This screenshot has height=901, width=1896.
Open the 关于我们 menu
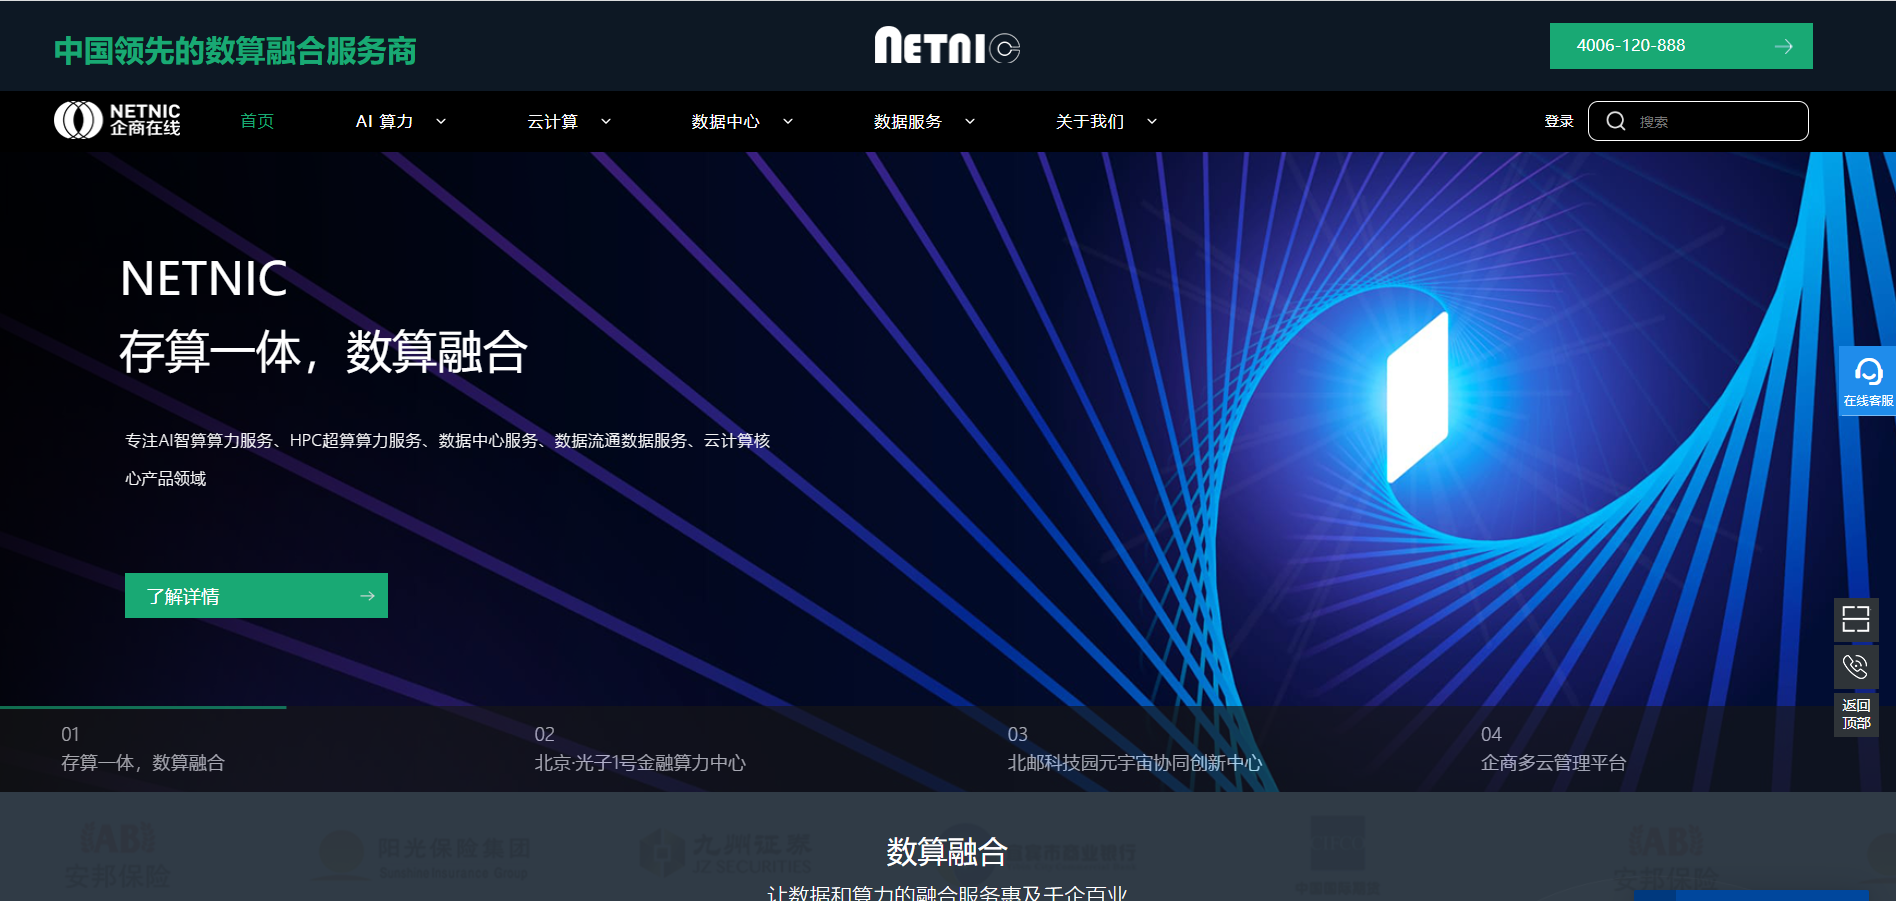tap(1089, 121)
